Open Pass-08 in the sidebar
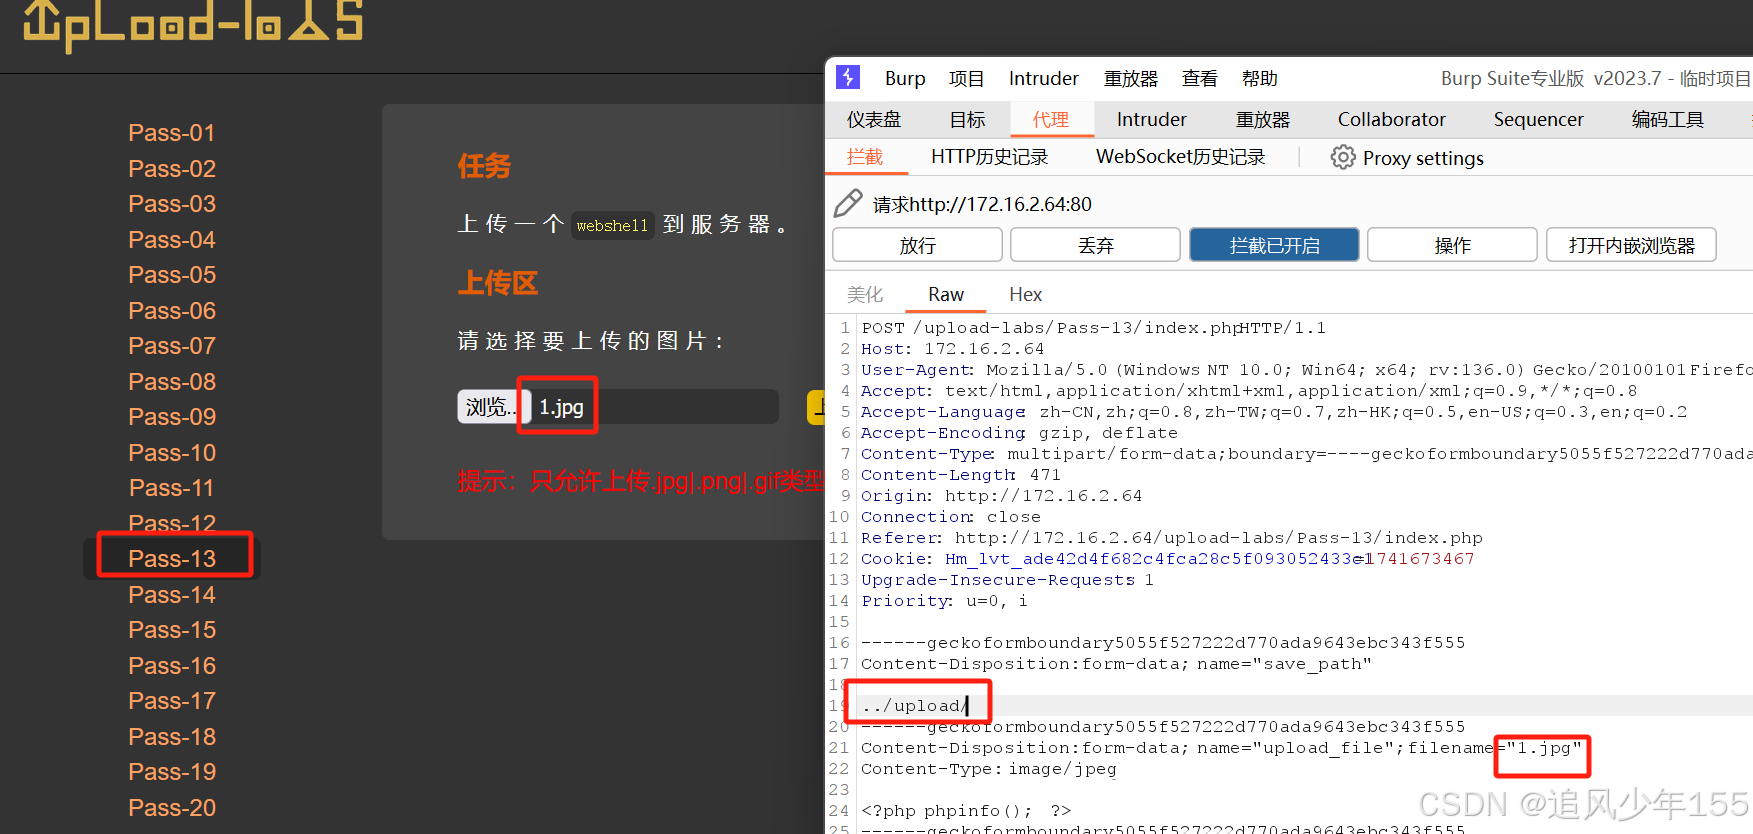This screenshot has height=834, width=1753. point(172,382)
